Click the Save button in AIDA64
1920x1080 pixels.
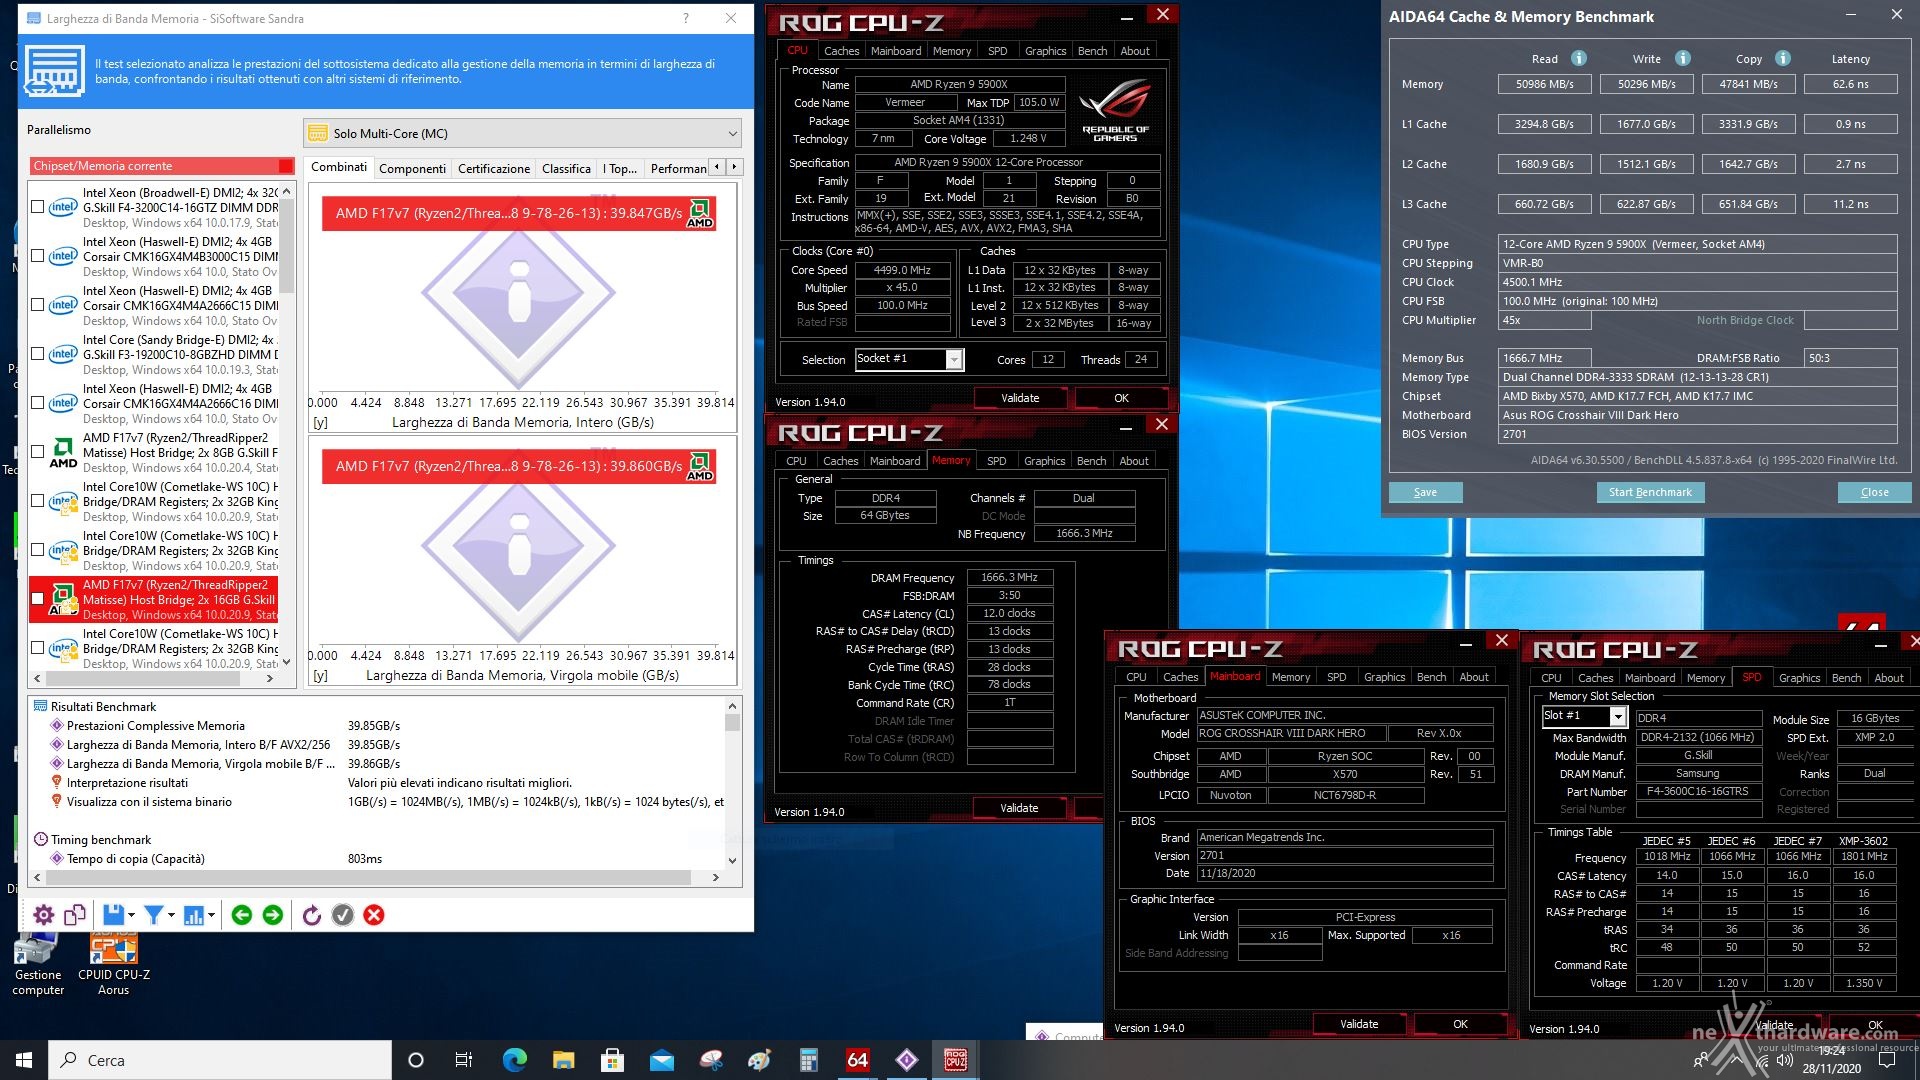click(x=1425, y=492)
